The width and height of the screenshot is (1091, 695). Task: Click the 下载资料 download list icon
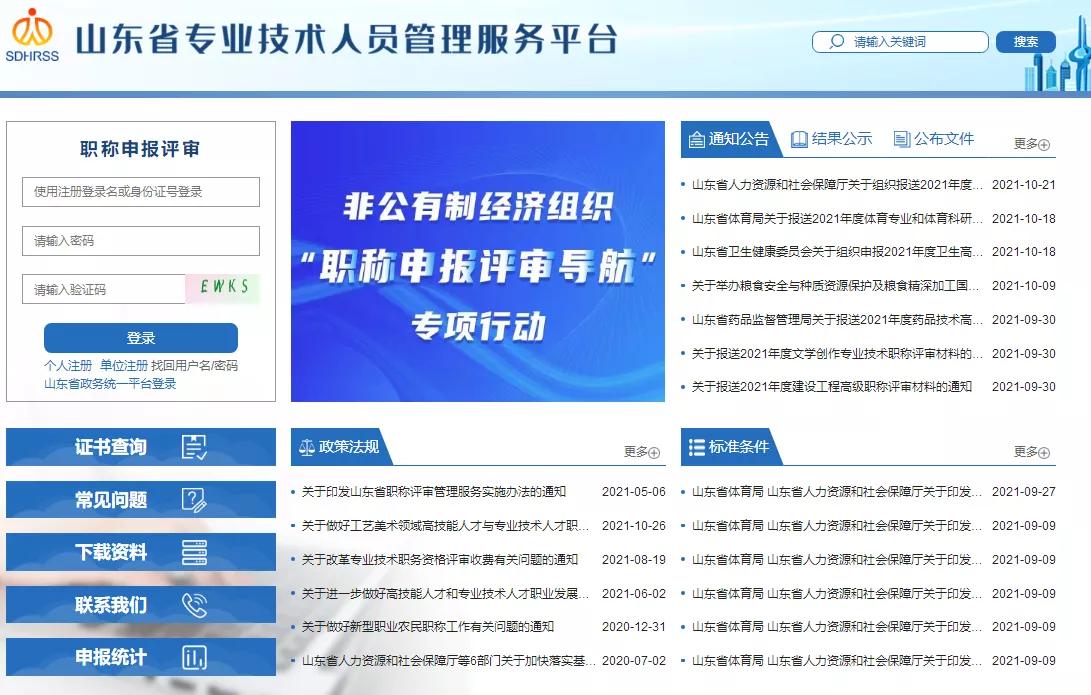(196, 551)
